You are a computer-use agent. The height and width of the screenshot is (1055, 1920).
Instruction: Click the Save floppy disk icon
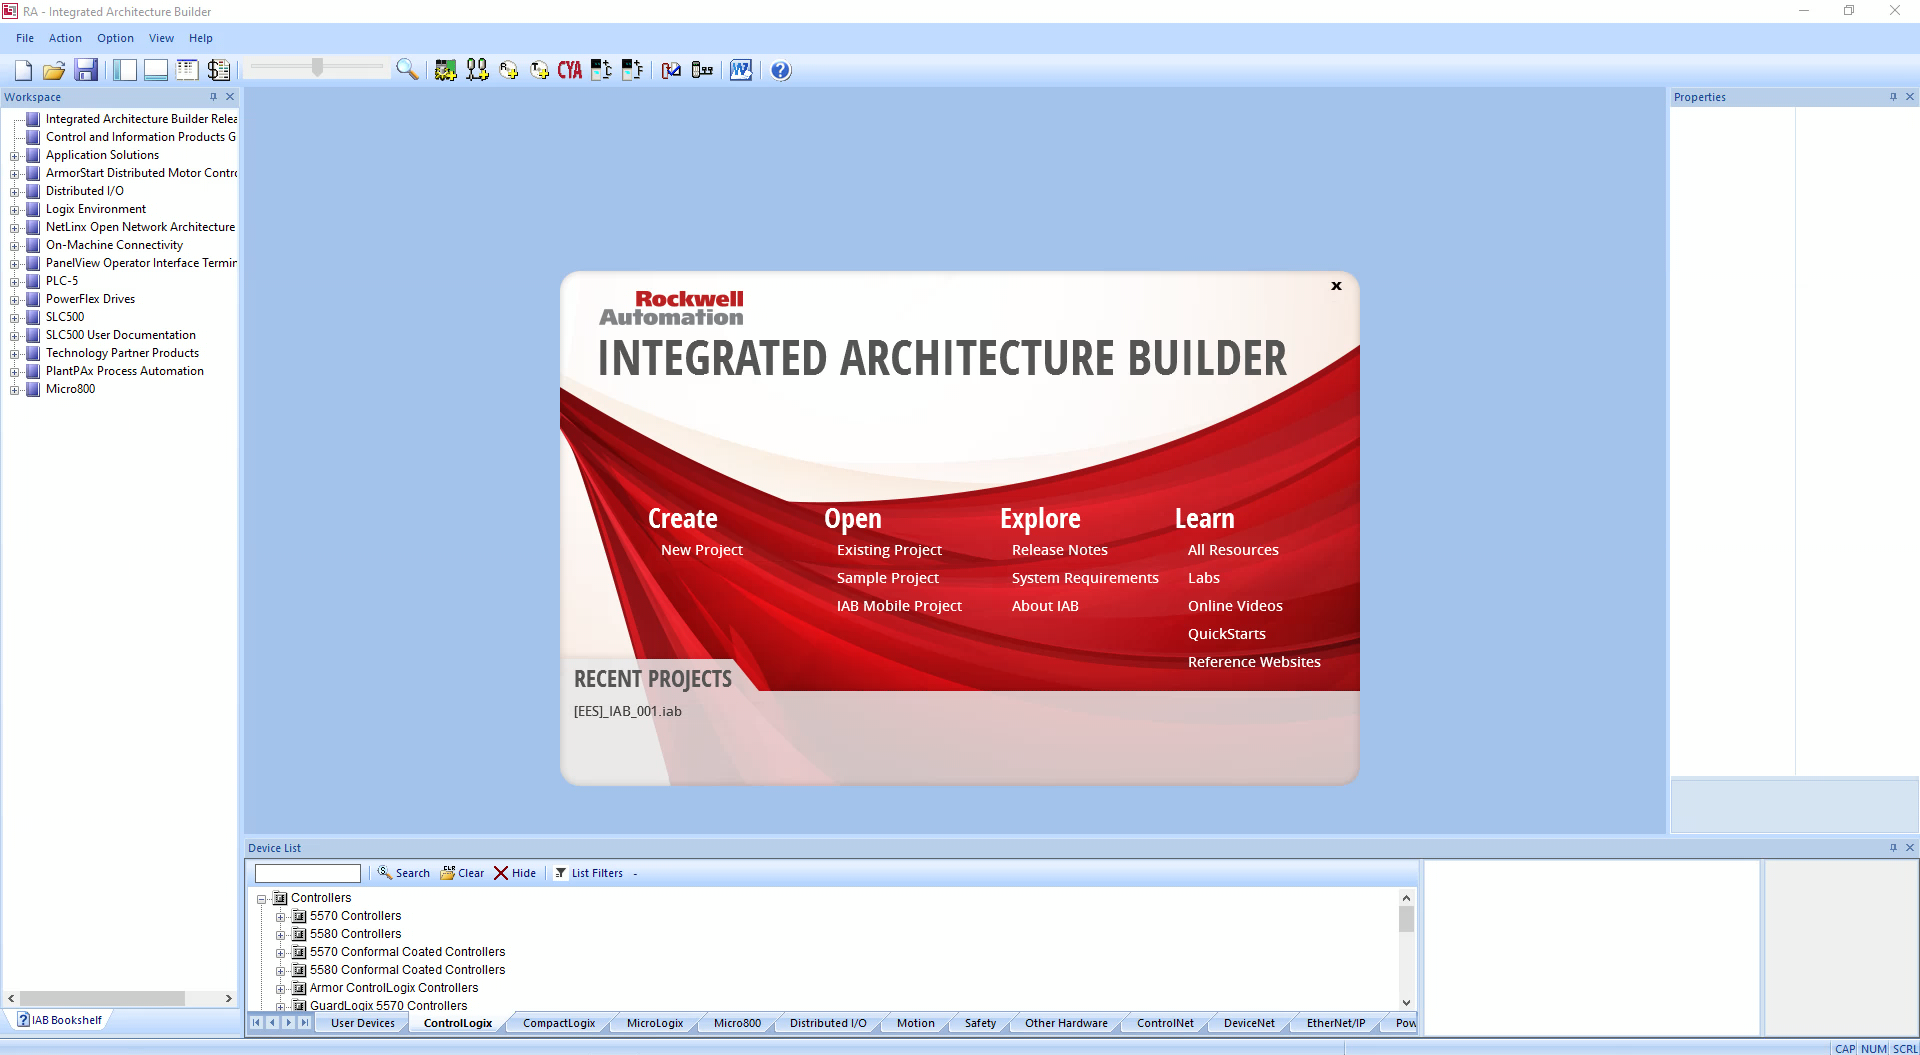(x=86, y=70)
